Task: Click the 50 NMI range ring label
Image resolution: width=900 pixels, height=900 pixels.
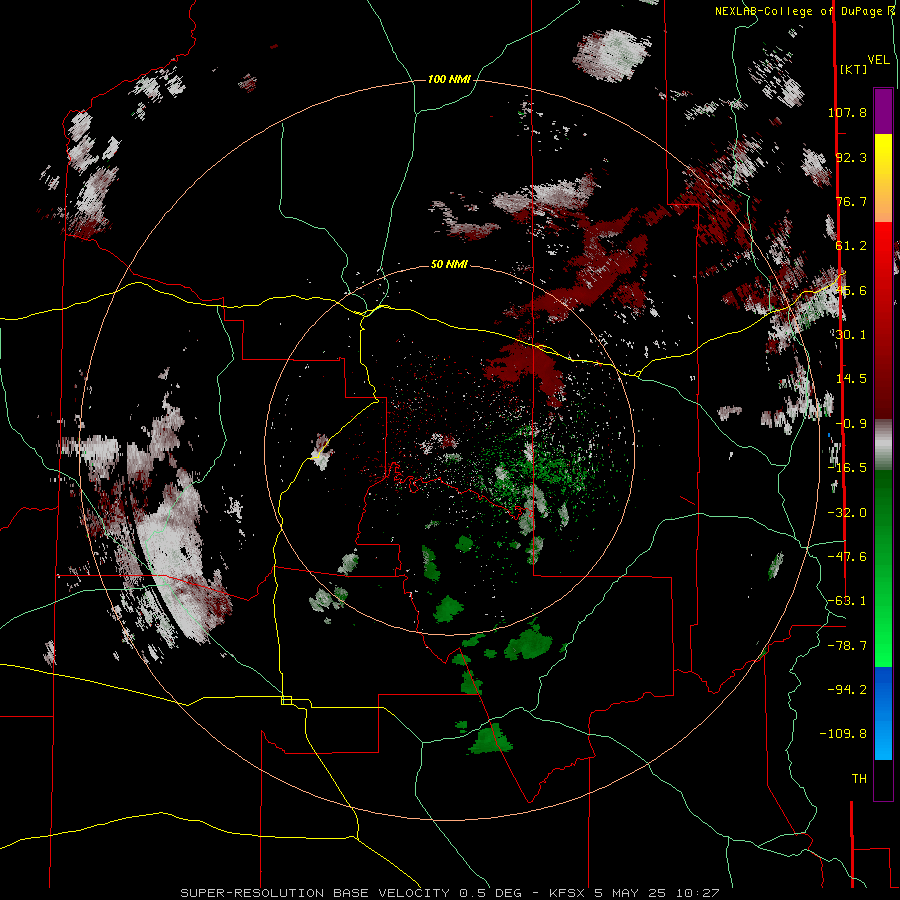Action: pyautogui.click(x=449, y=264)
